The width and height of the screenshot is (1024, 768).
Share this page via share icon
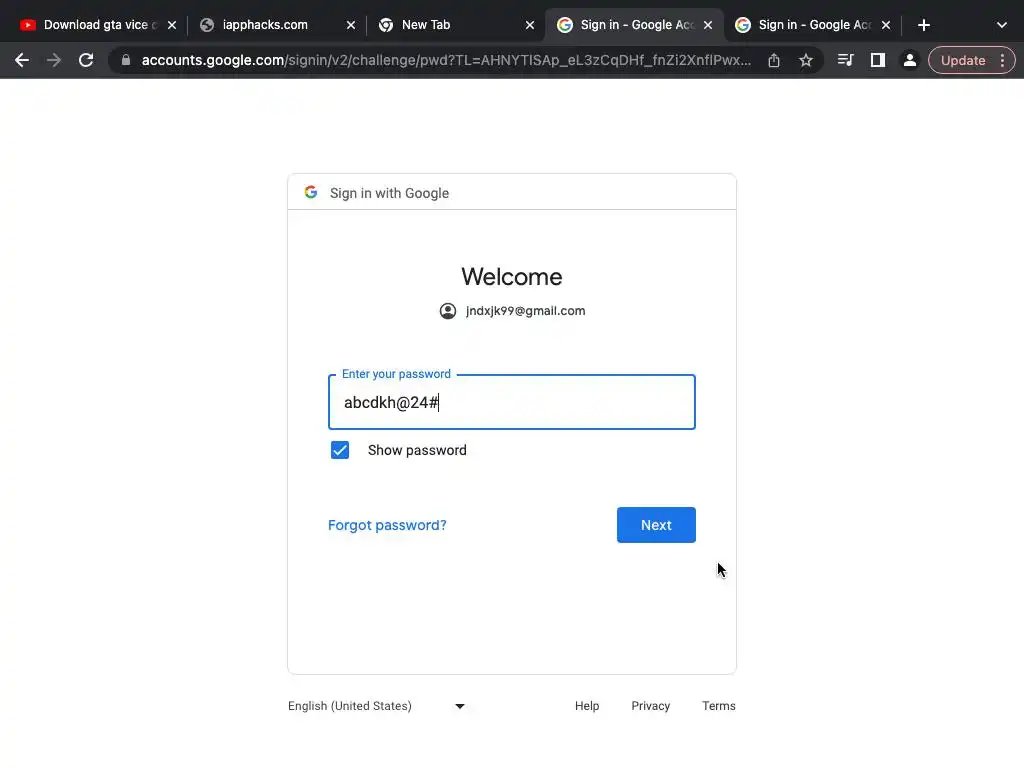click(x=774, y=60)
